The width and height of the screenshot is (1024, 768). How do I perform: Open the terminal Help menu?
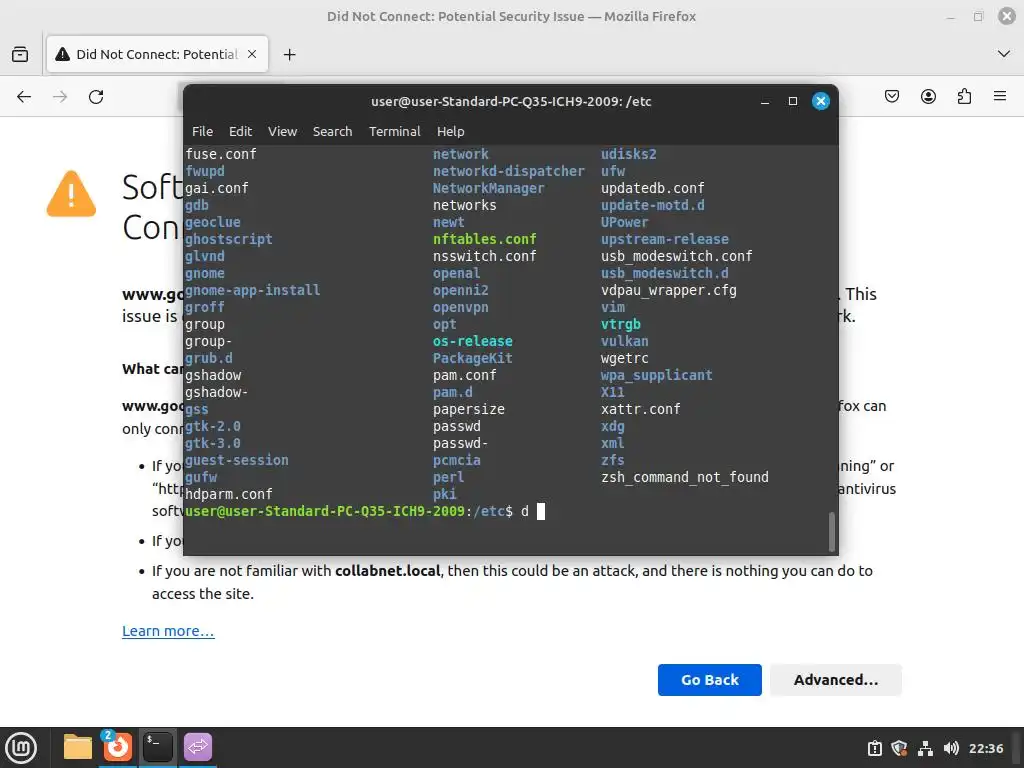[x=451, y=131]
